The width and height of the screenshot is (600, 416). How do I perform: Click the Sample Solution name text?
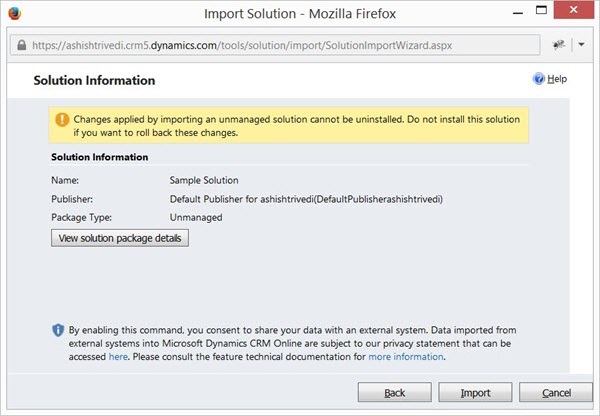(x=204, y=181)
